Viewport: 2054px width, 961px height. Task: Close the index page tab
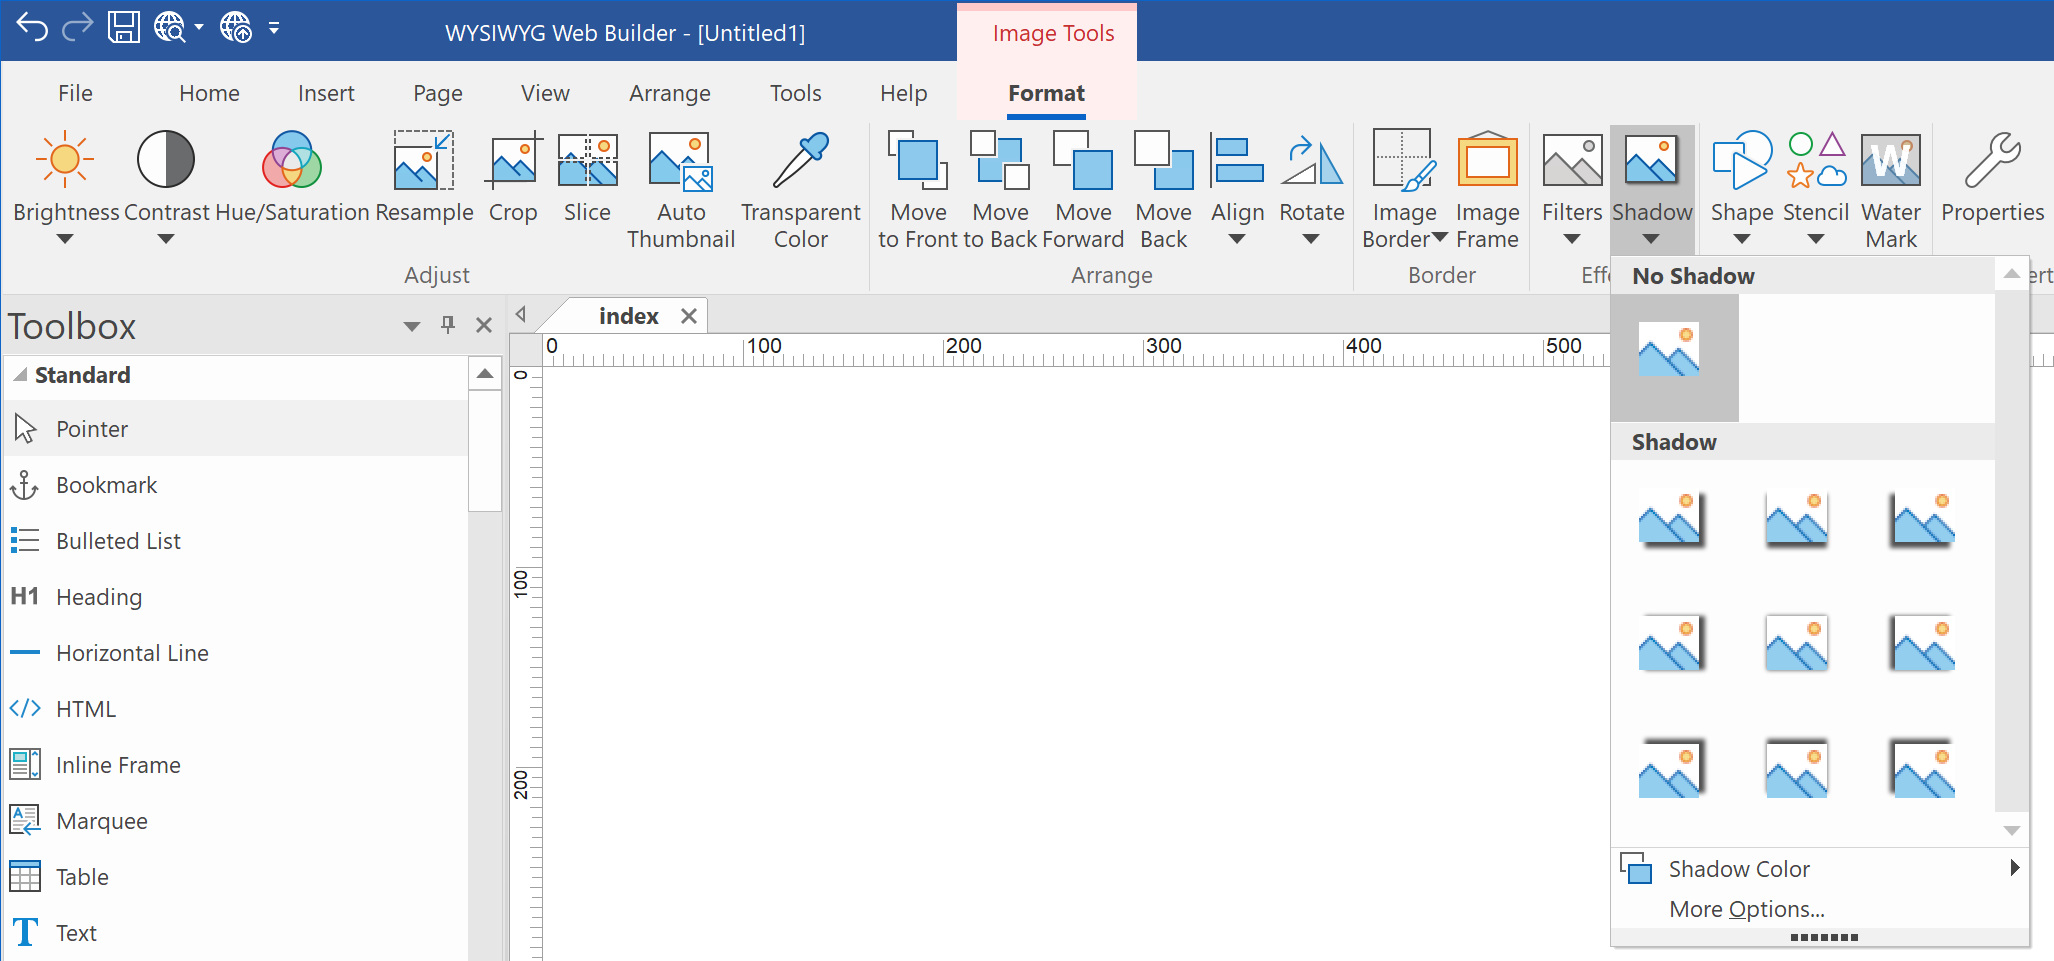pos(688,316)
